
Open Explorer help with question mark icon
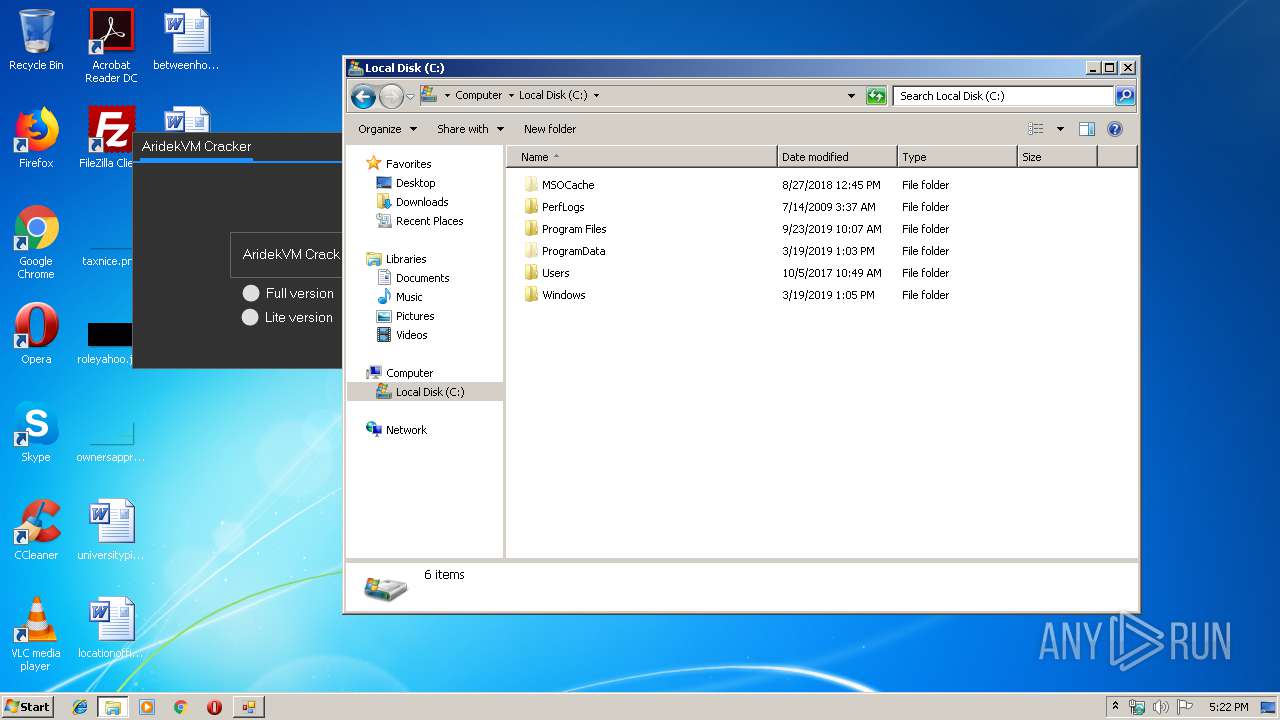1115,129
